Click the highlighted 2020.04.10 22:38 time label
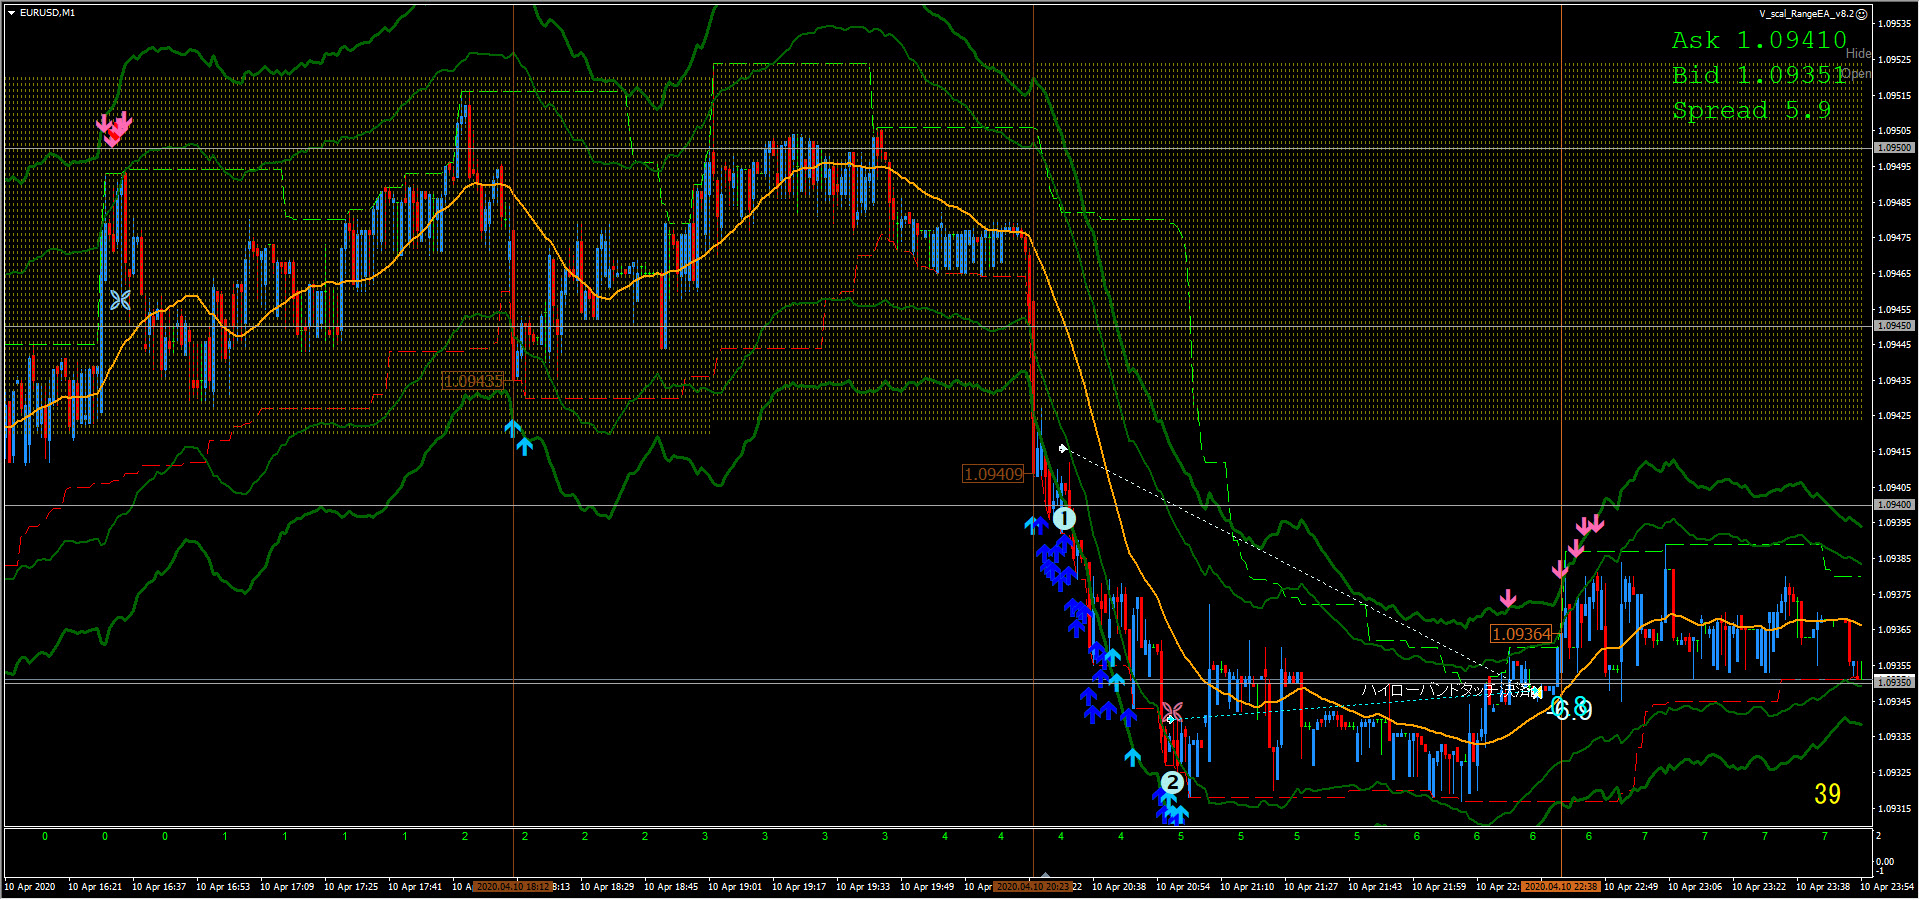This screenshot has width=1920, height=900. [1560, 886]
